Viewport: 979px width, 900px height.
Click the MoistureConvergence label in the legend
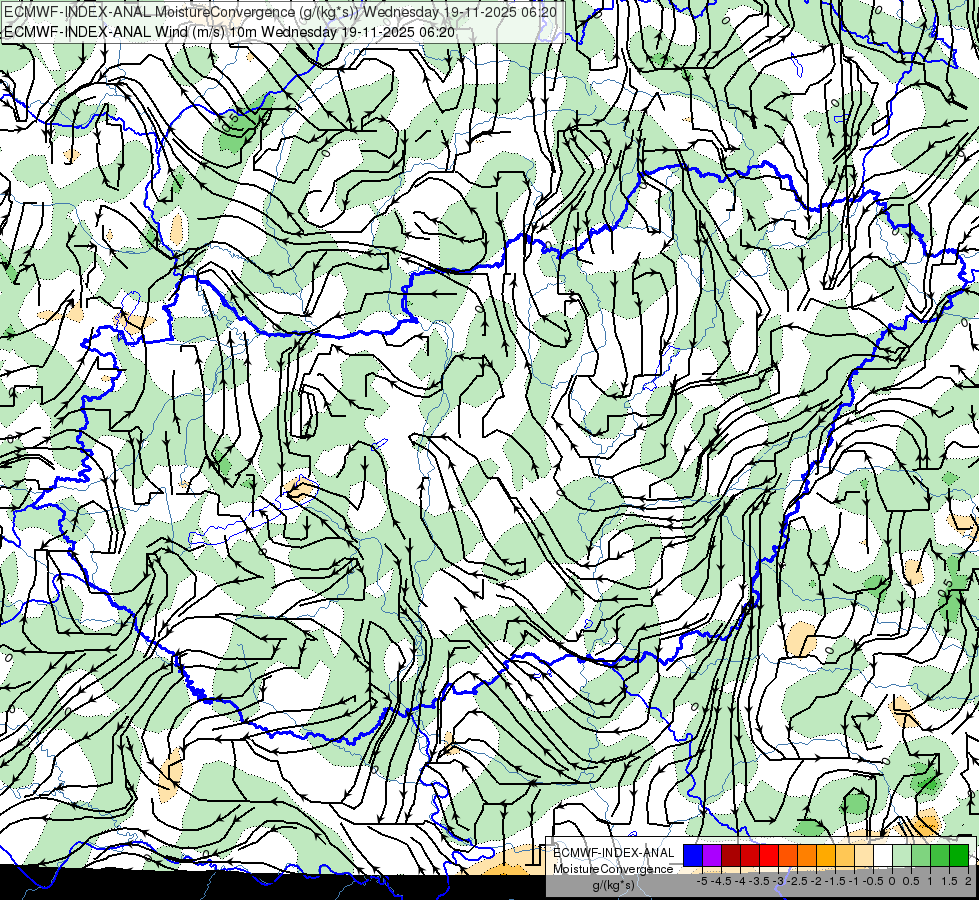(x=613, y=869)
